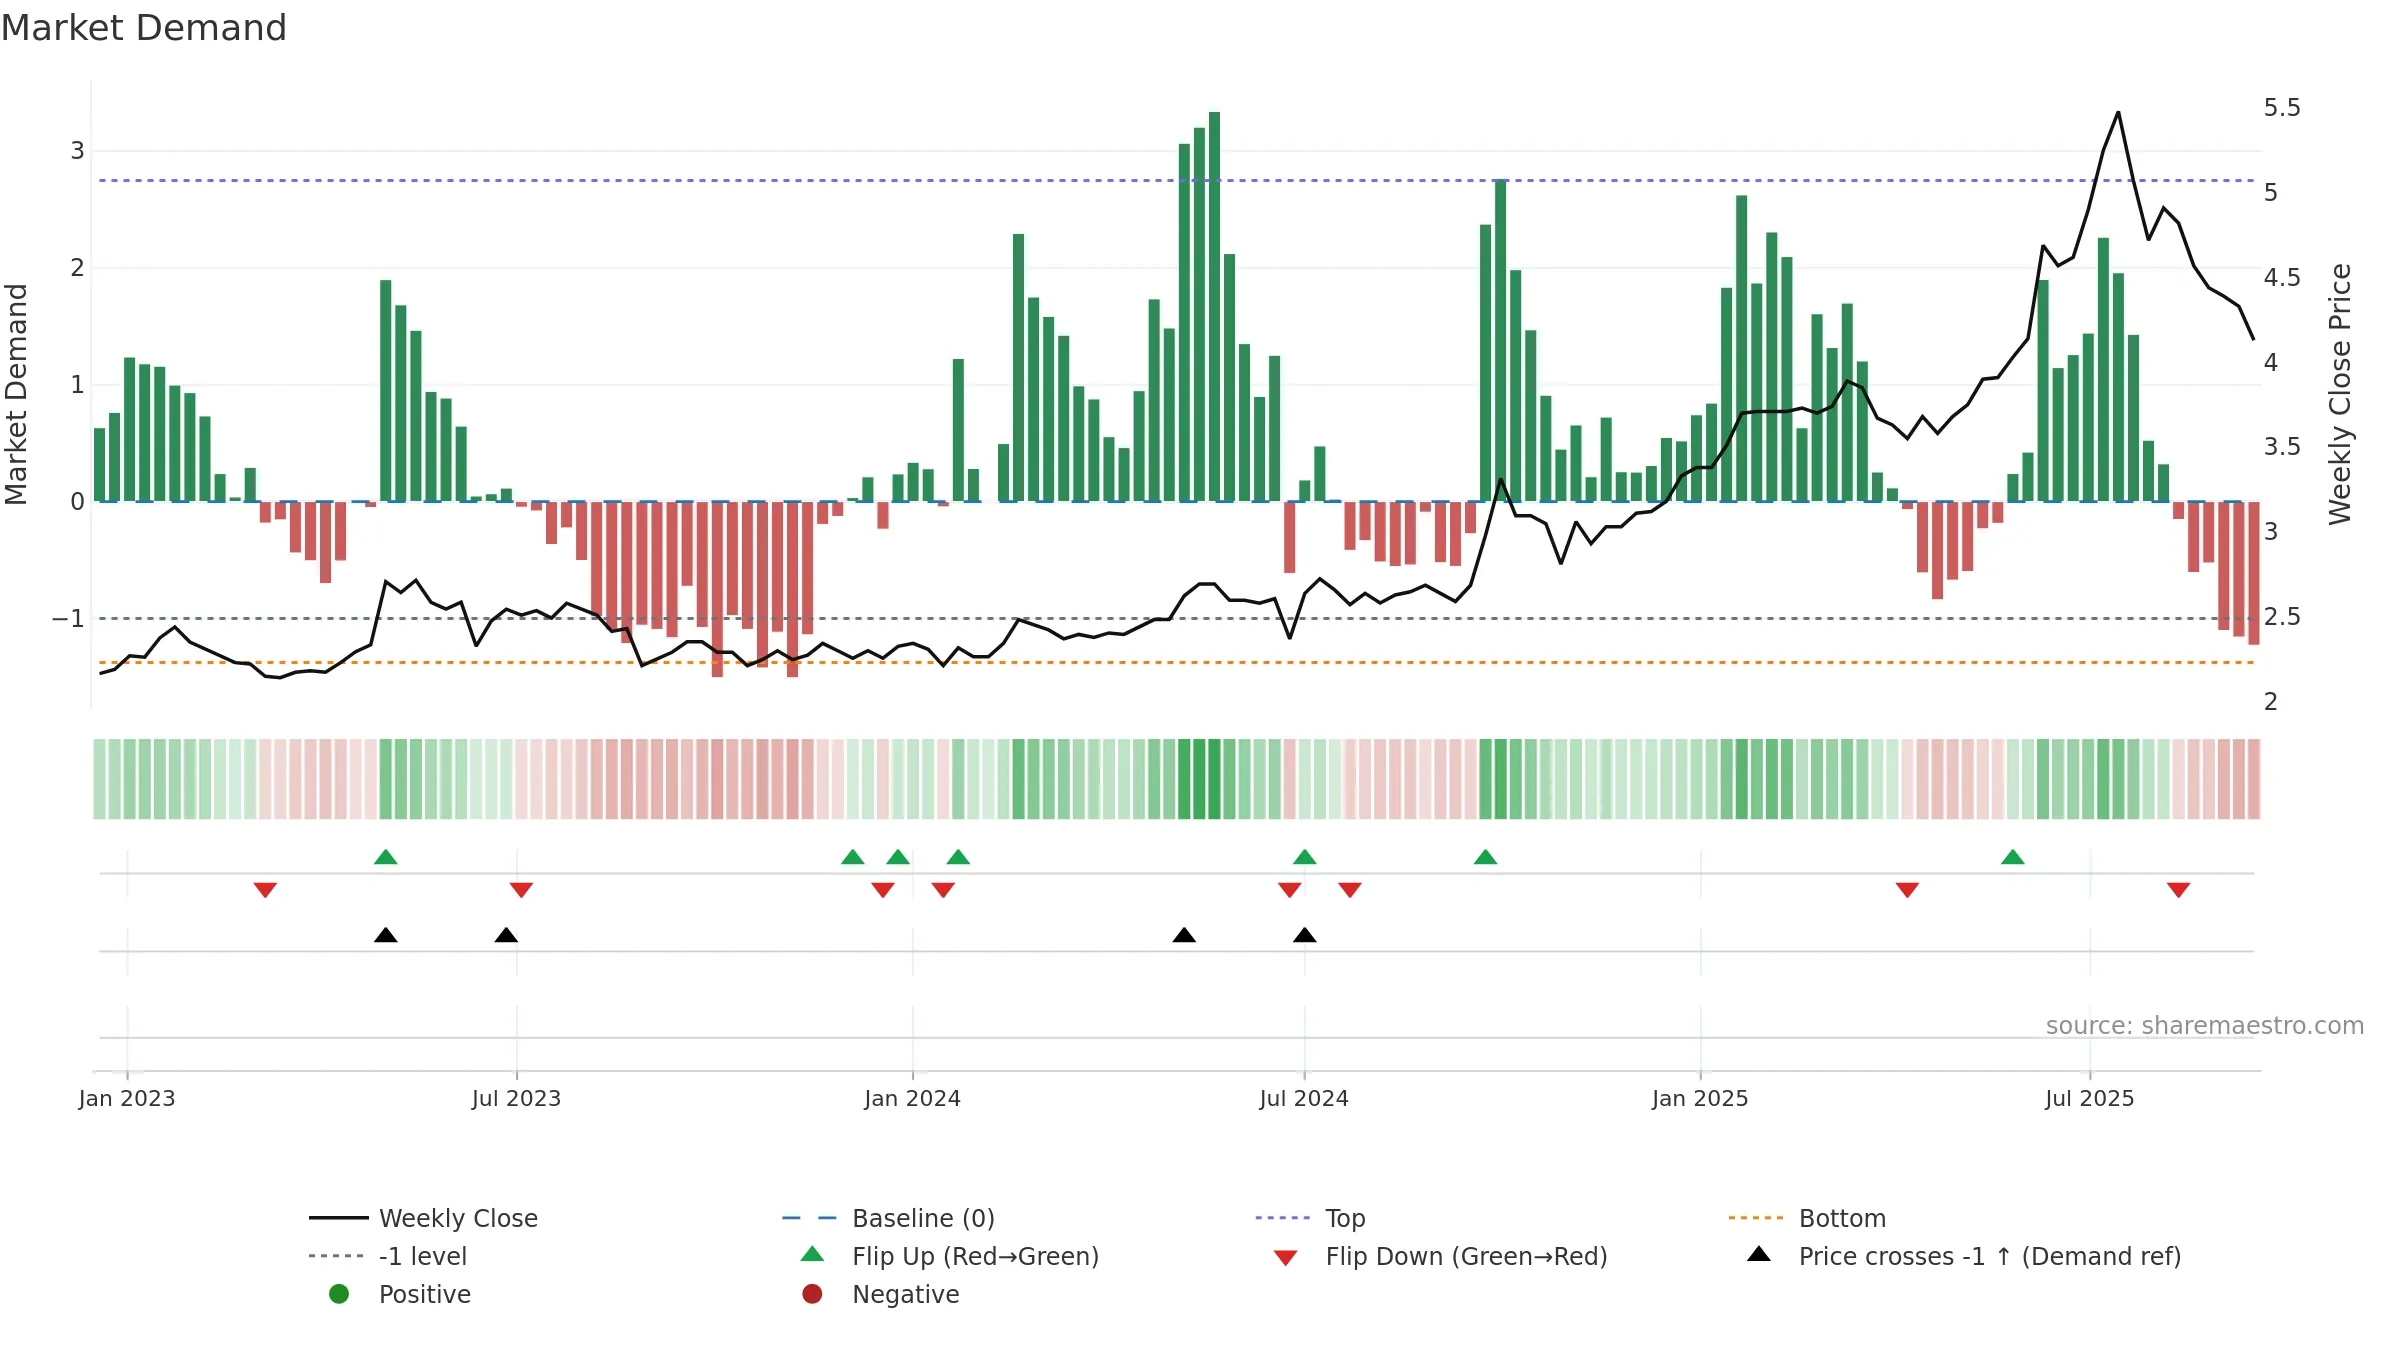Click the green Flip Up marker near Sep 2024

click(x=1486, y=857)
